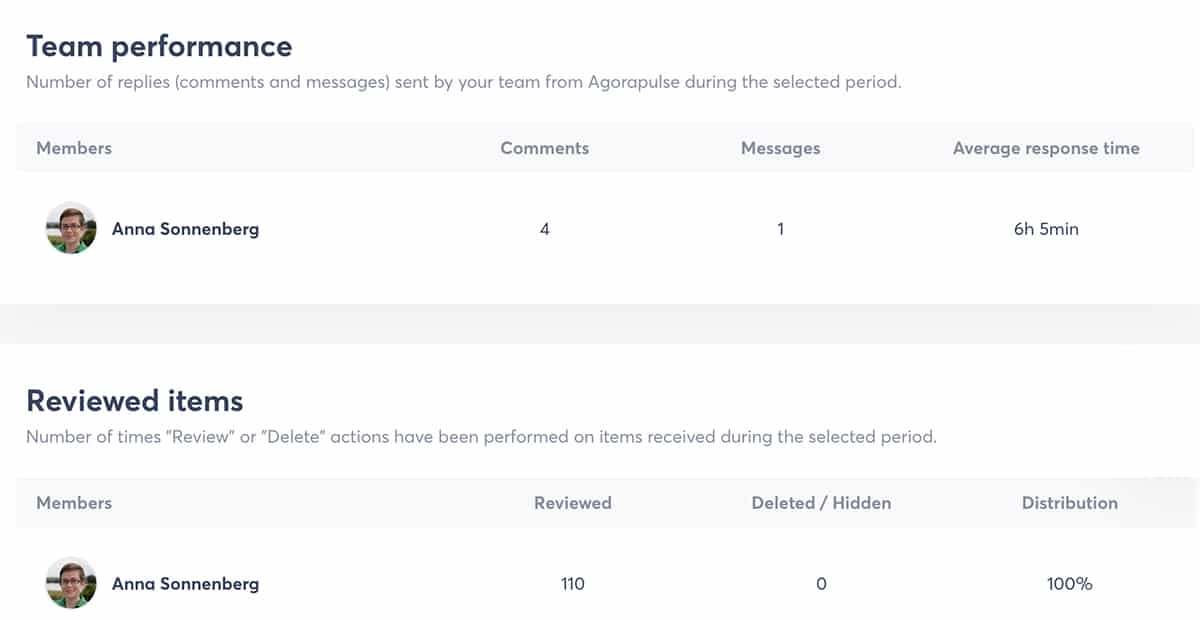Select the Distribution column header
This screenshot has width=1200, height=620.
1069,503
